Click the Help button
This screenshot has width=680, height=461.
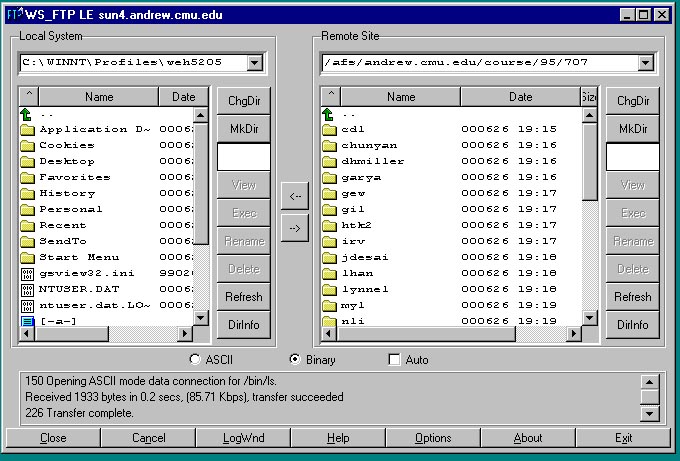click(338, 438)
